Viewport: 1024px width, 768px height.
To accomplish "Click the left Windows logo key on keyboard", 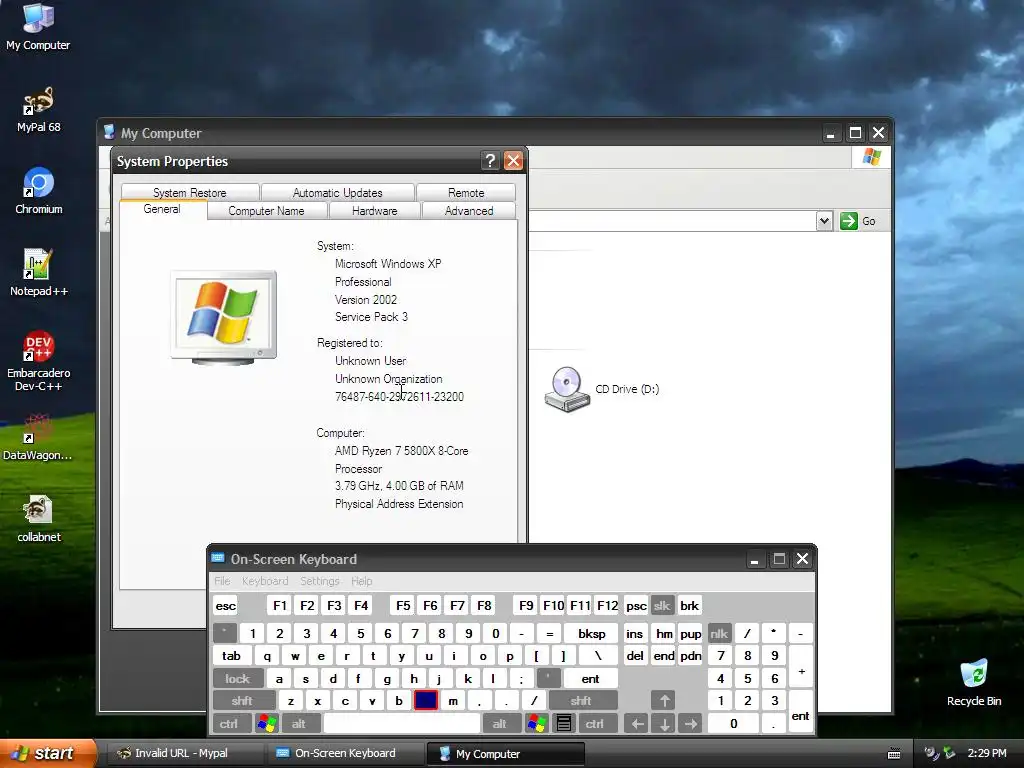I will [x=266, y=724].
